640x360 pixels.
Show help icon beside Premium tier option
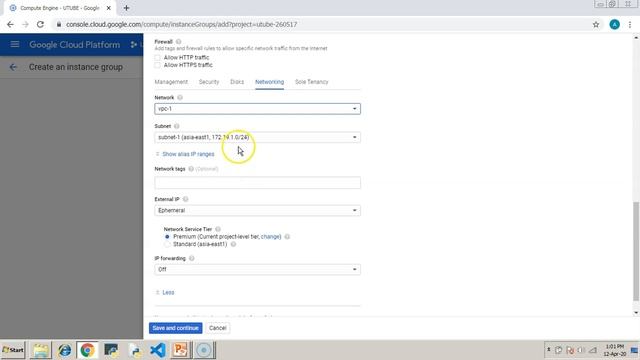[x=287, y=237]
